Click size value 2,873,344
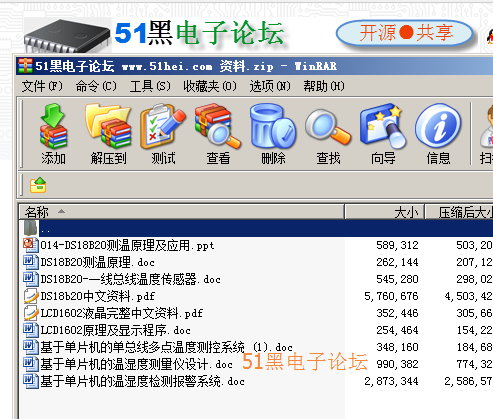The image size is (493, 419). click(391, 381)
